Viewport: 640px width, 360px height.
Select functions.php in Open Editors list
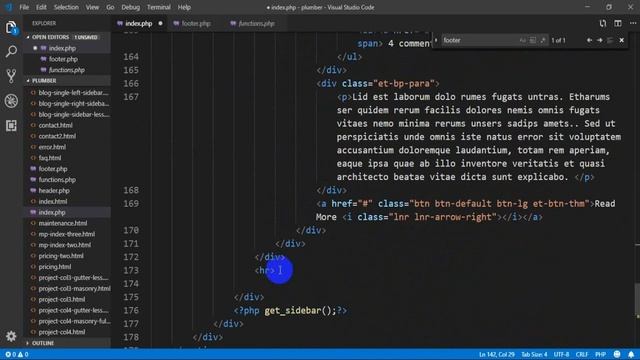point(67,70)
